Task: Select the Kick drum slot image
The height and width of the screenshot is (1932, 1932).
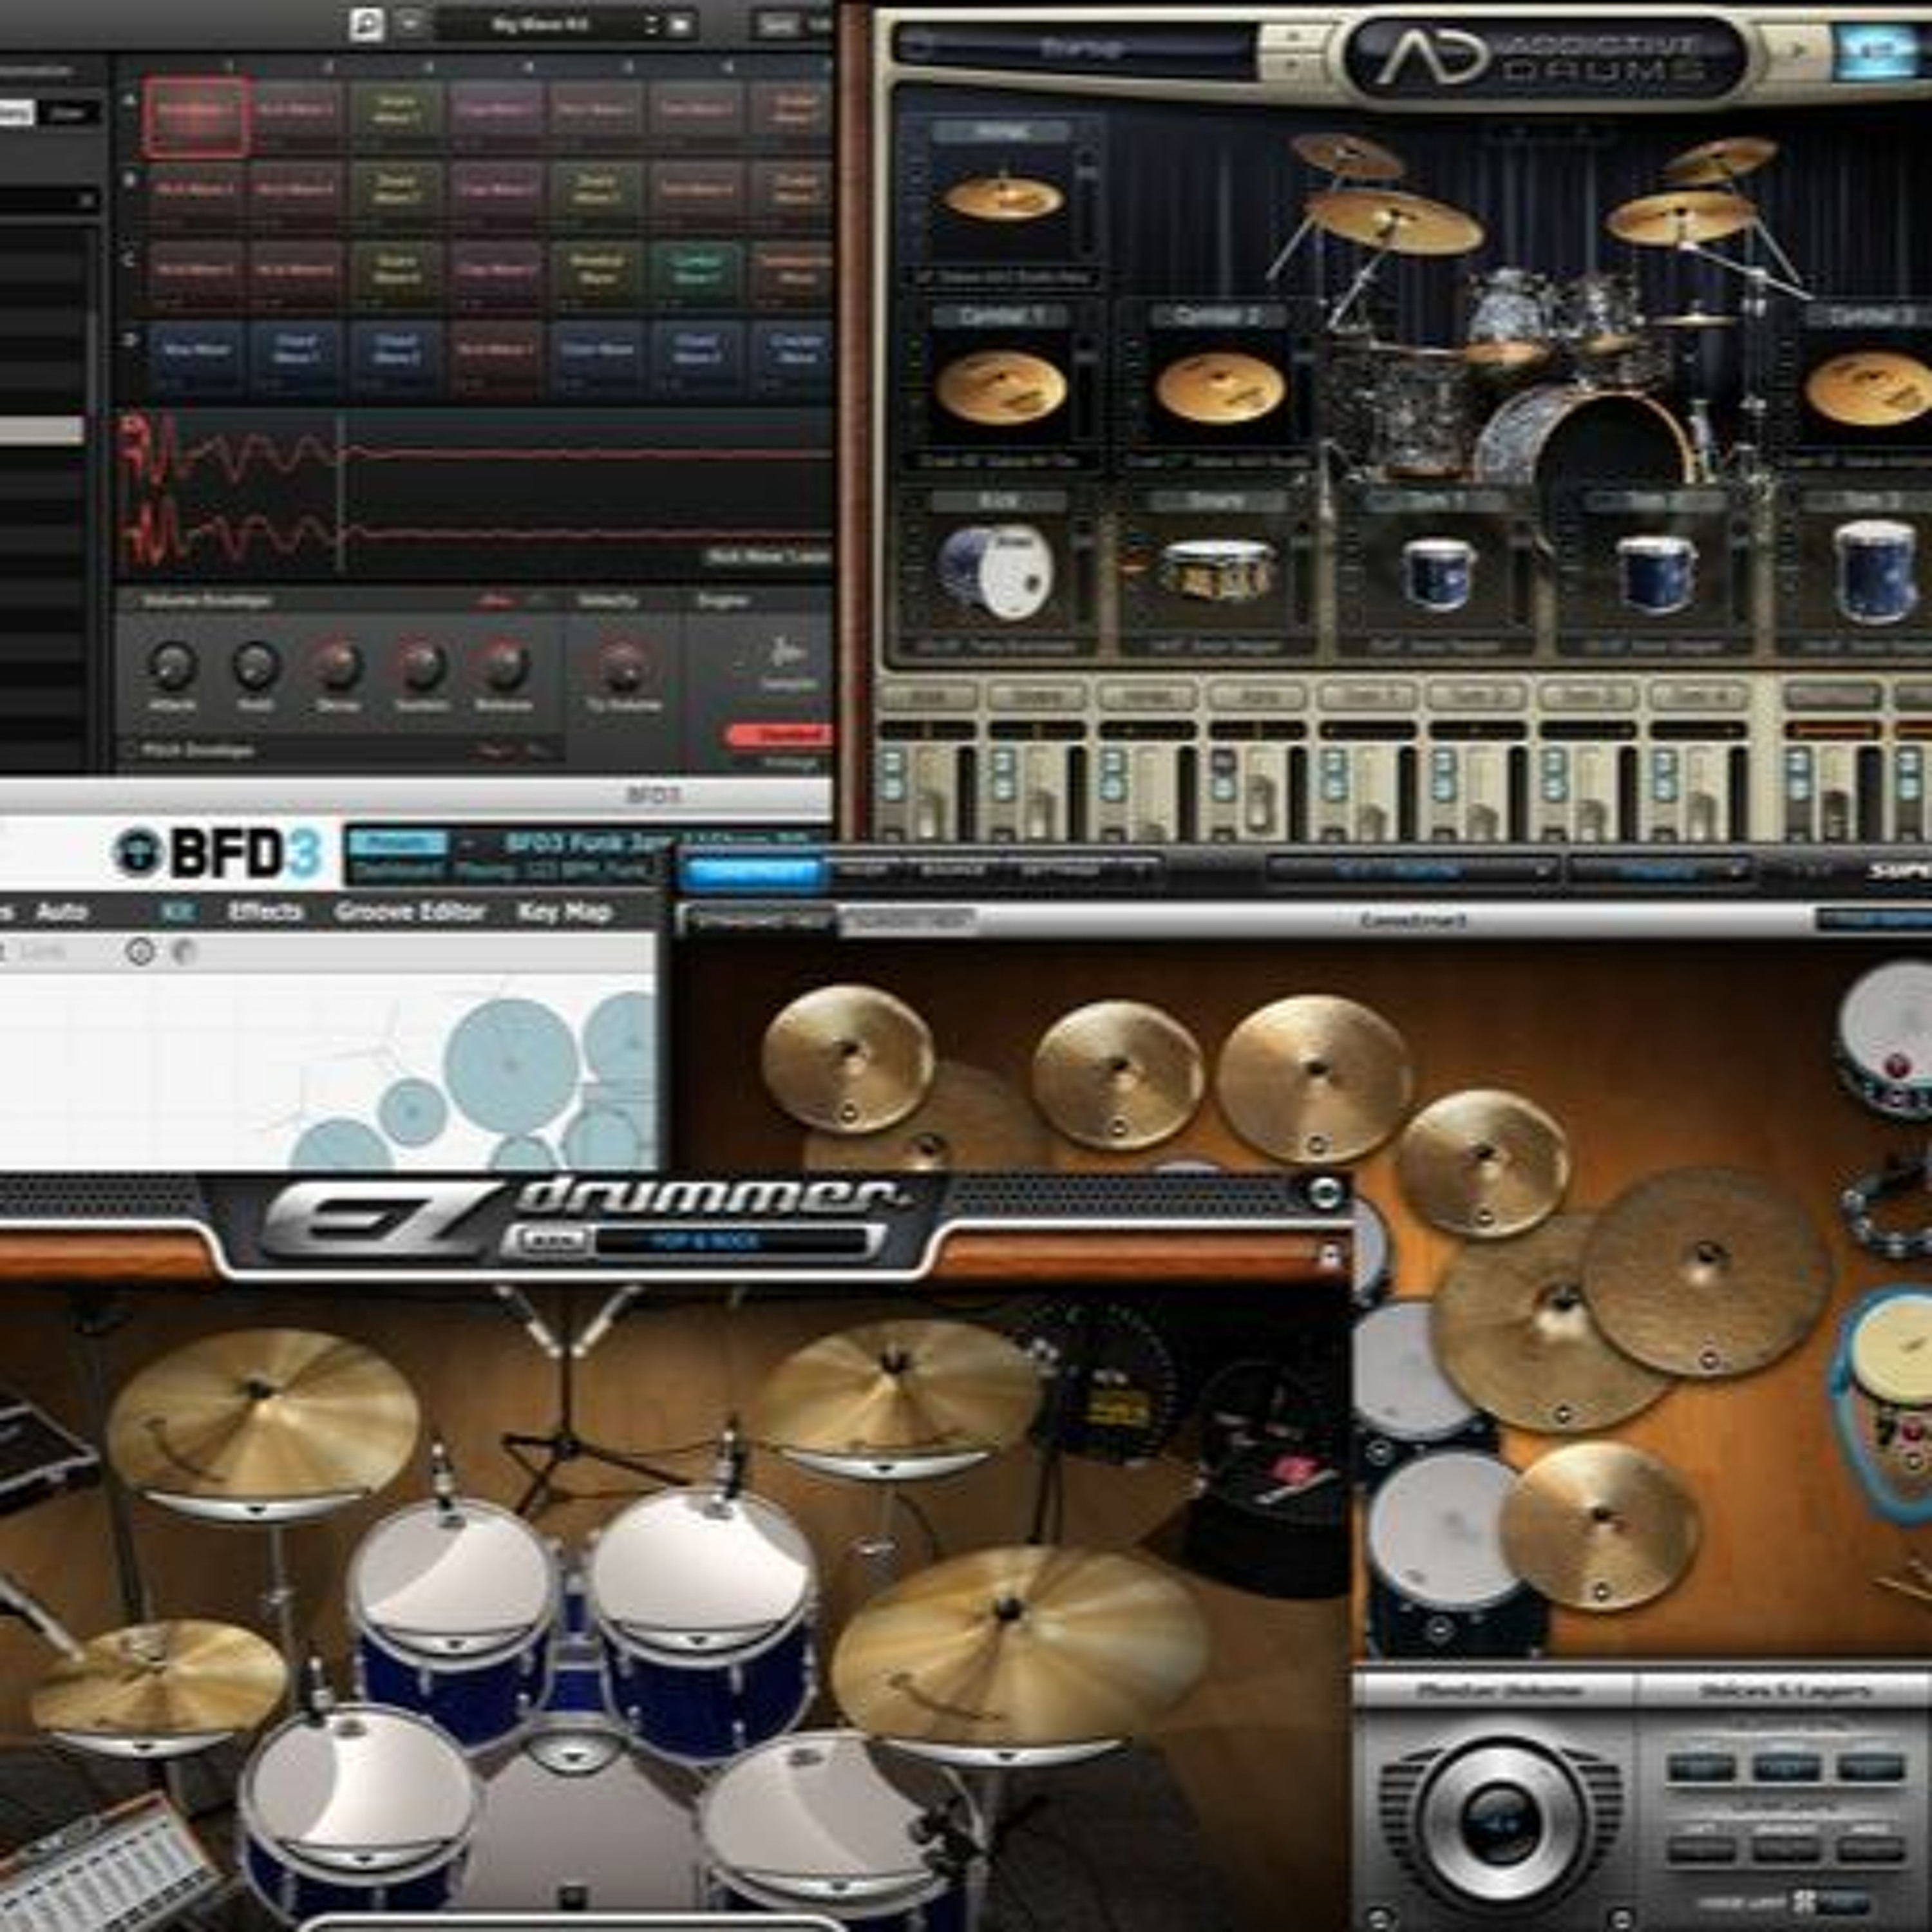Action: (996, 571)
